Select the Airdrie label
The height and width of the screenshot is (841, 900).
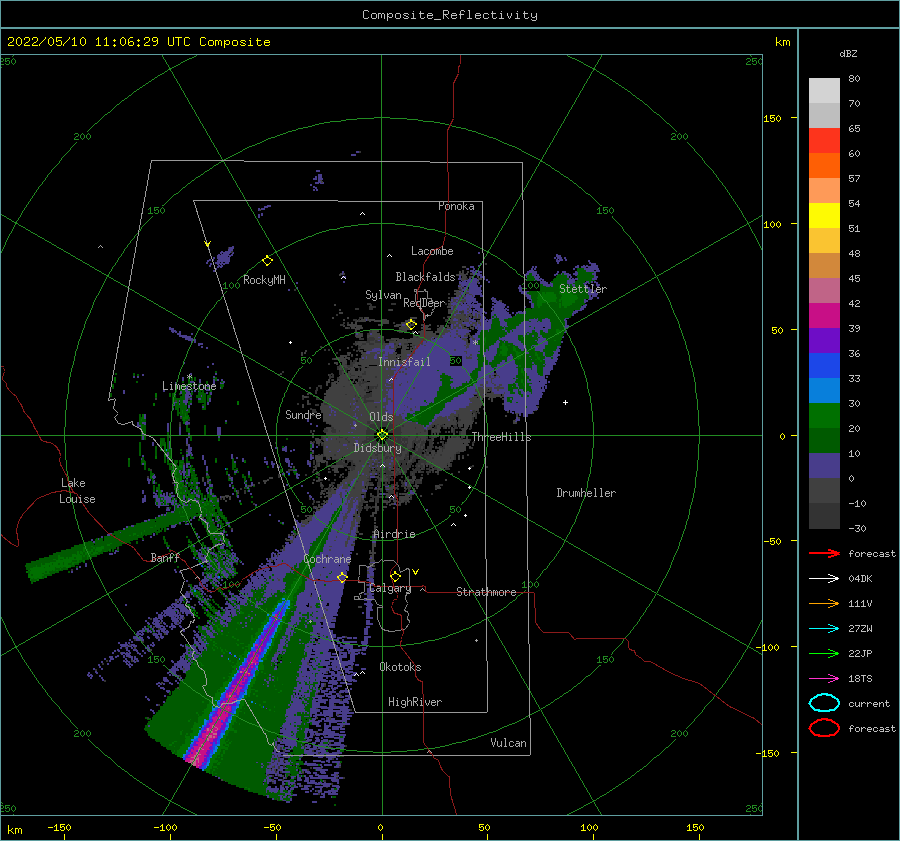394,534
